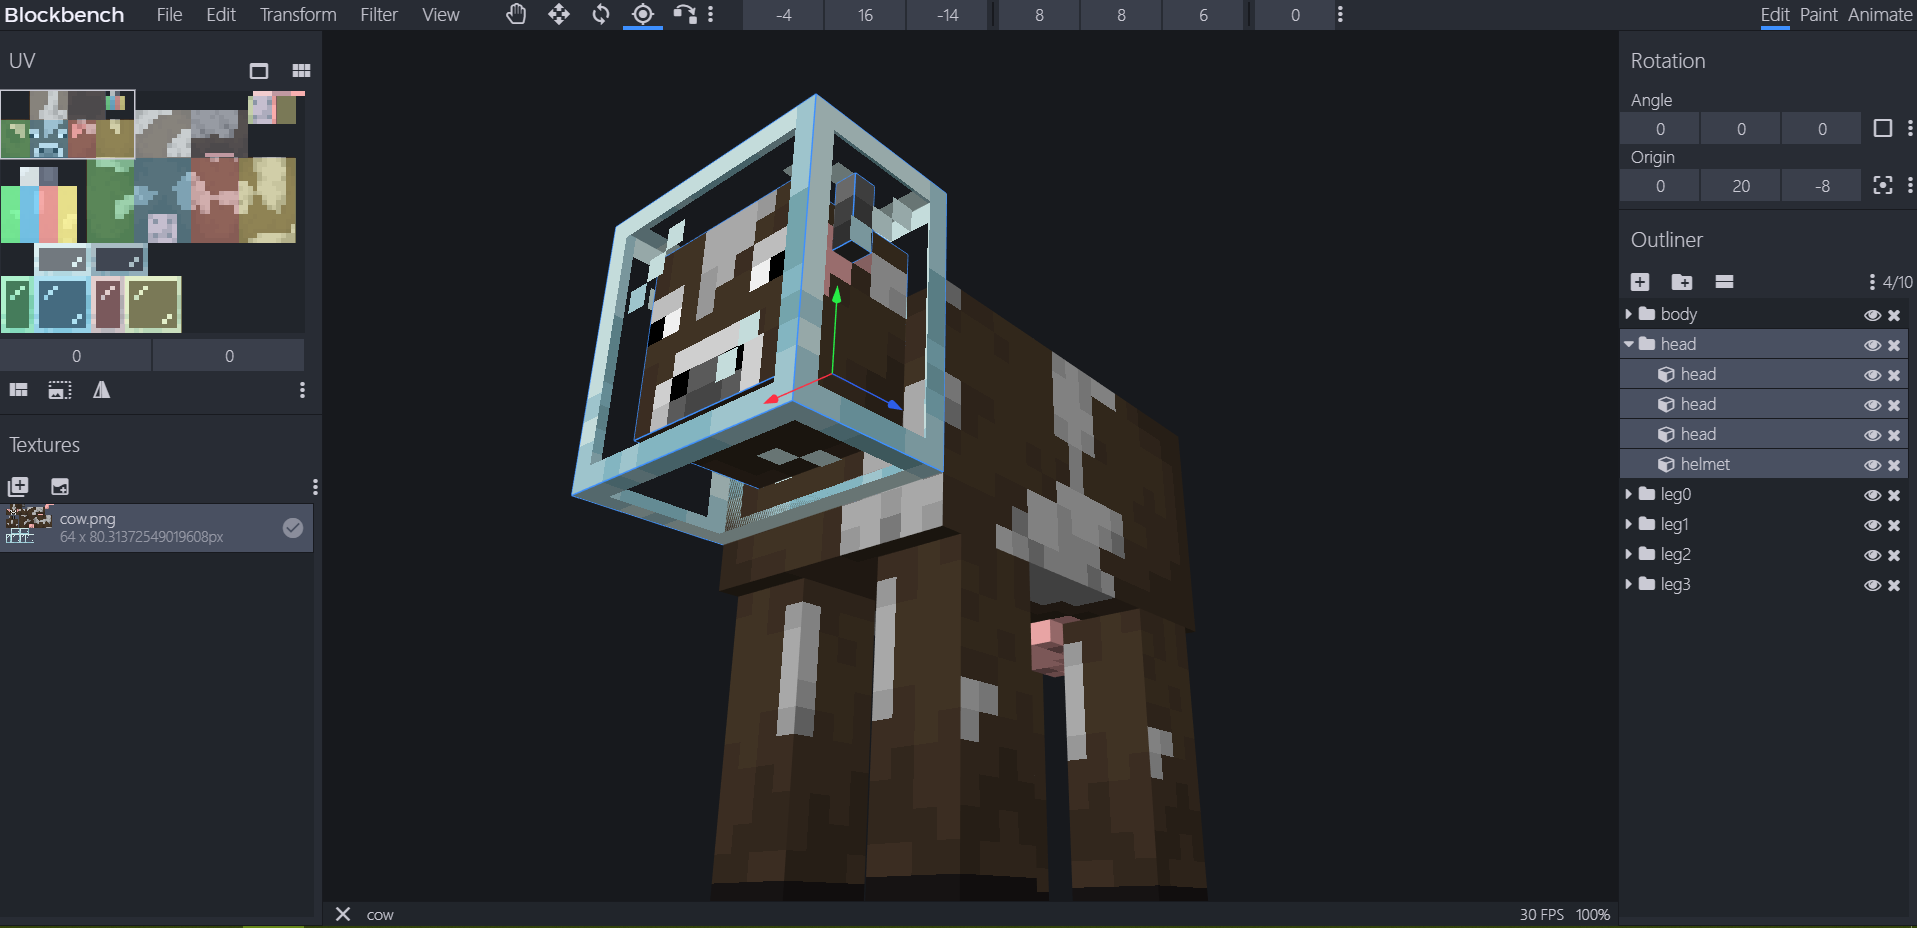The width and height of the screenshot is (1917, 928).
Task: Click the layout icon below the UV map
Action: pos(19,390)
